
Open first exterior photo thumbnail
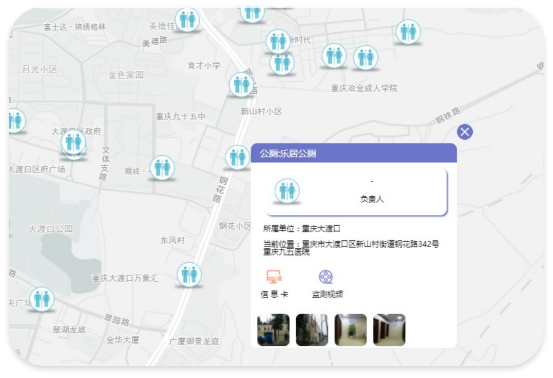[273, 330]
